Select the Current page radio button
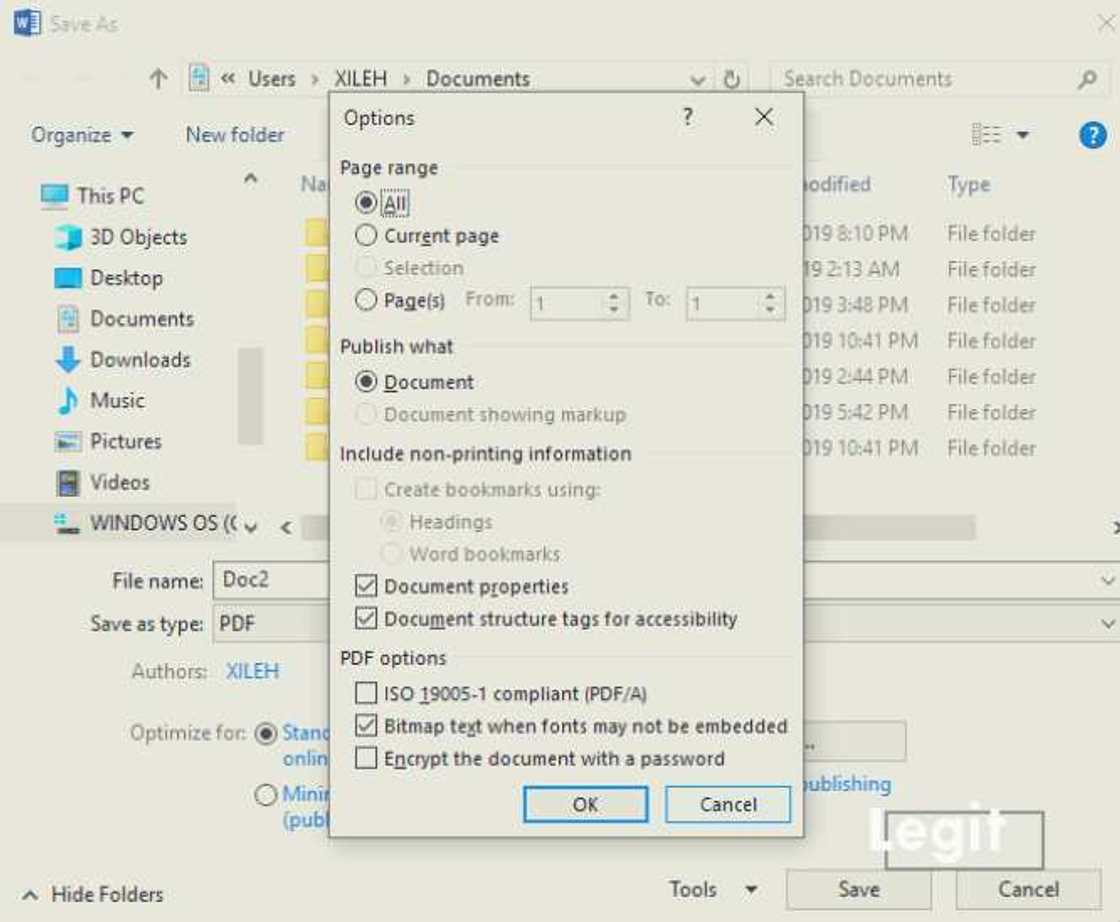The width and height of the screenshot is (1120, 922). pyautogui.click(x=367, y=237)
